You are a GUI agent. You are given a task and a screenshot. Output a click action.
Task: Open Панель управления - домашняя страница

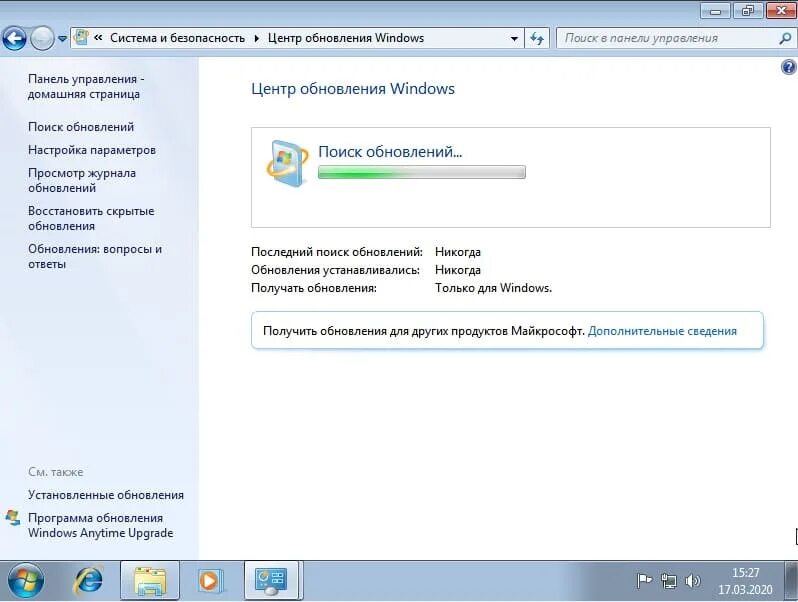(86, 87)
